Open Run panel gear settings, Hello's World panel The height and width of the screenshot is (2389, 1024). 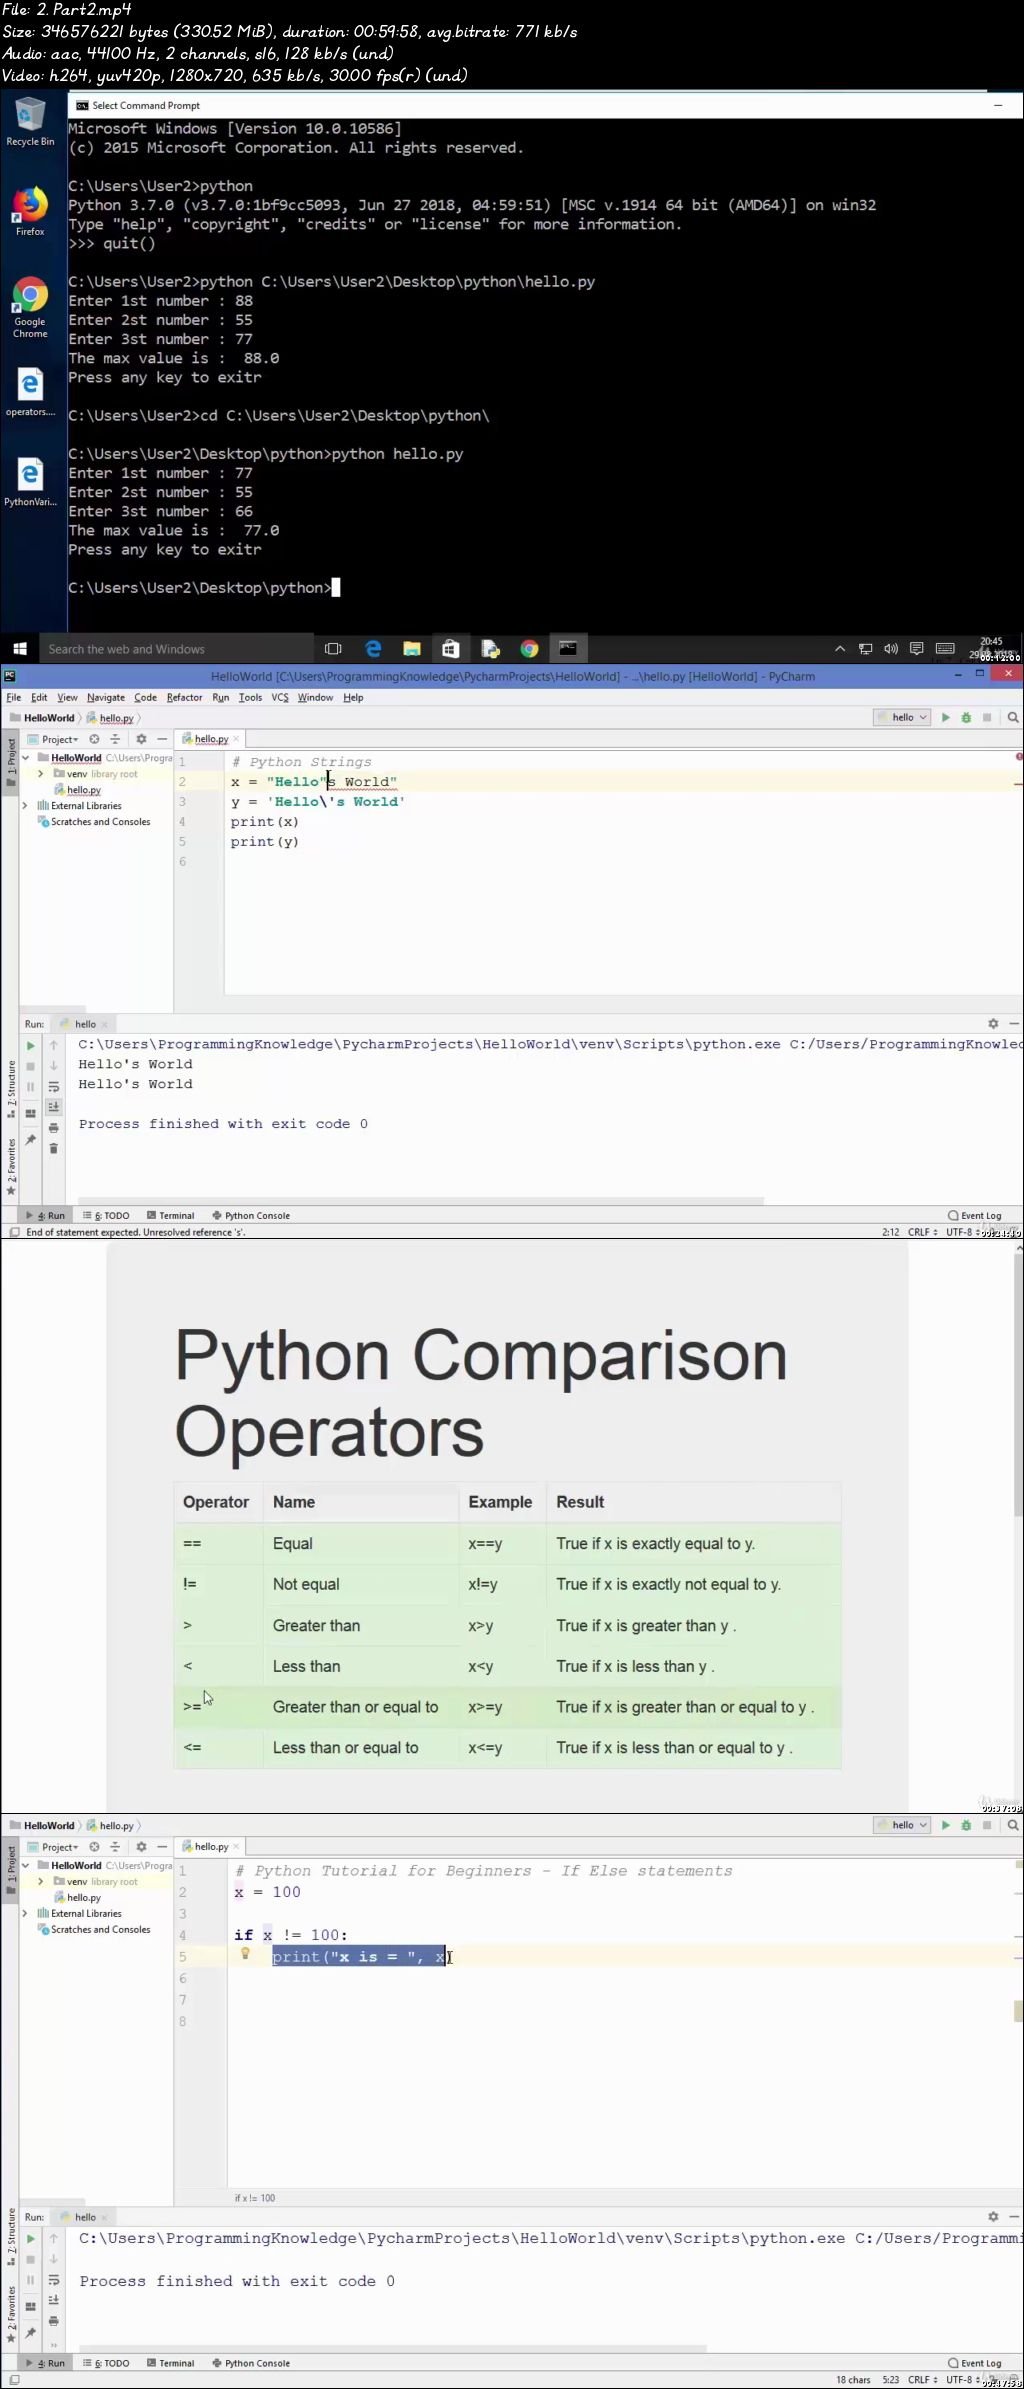pyautogui.click(x=993, y=1024)
